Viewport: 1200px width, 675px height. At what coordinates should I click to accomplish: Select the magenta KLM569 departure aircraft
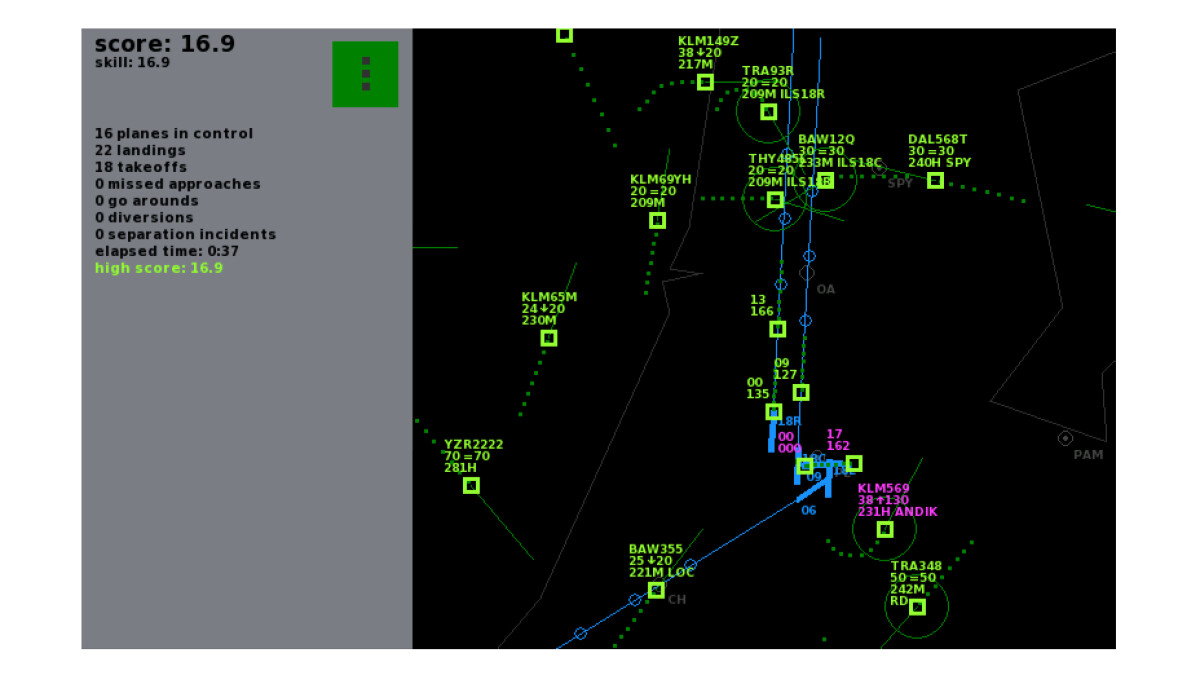885,529
